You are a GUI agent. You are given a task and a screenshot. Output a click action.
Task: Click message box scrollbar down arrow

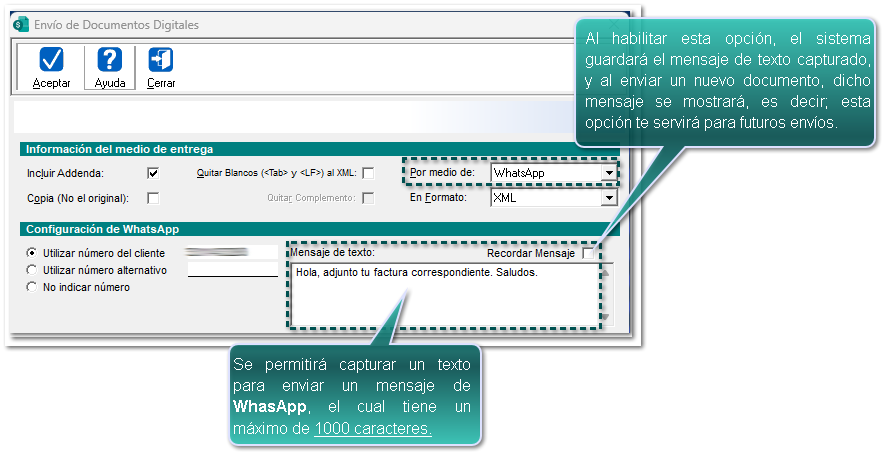604,318
